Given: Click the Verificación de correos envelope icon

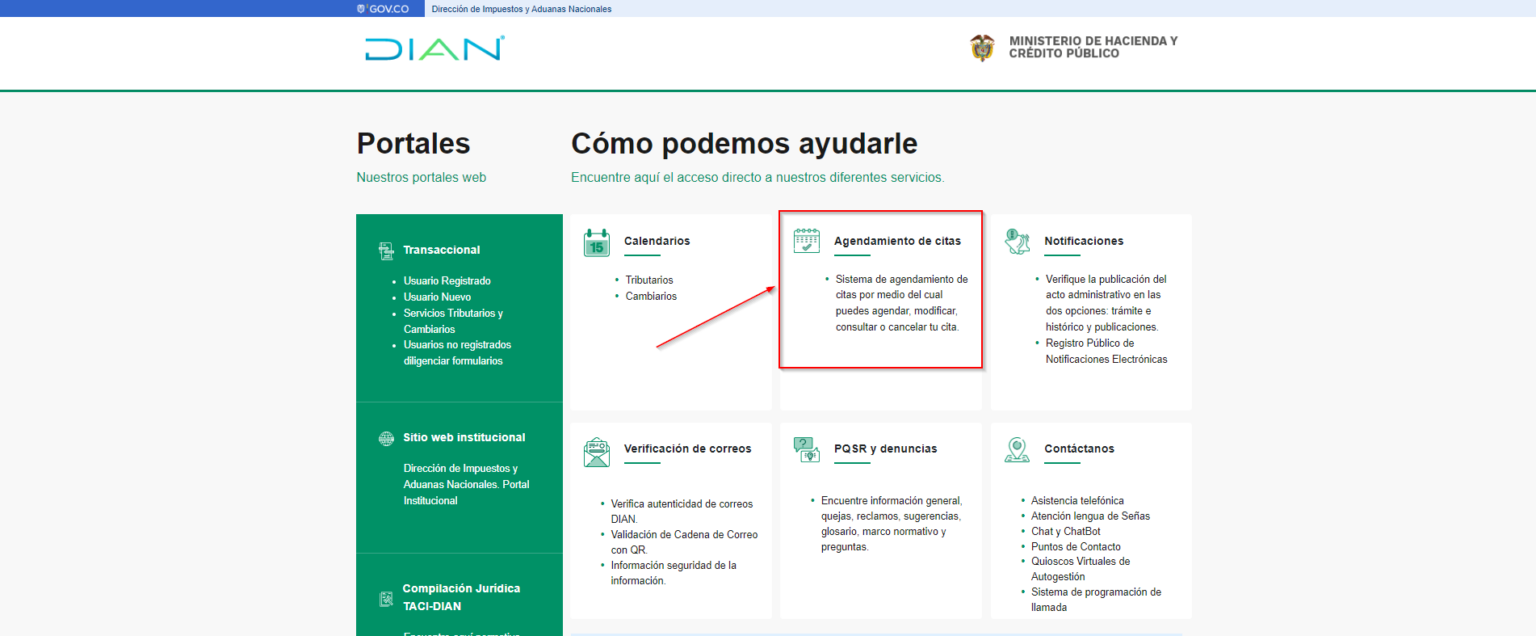Looking at the screenshot, I should (595, 452).
